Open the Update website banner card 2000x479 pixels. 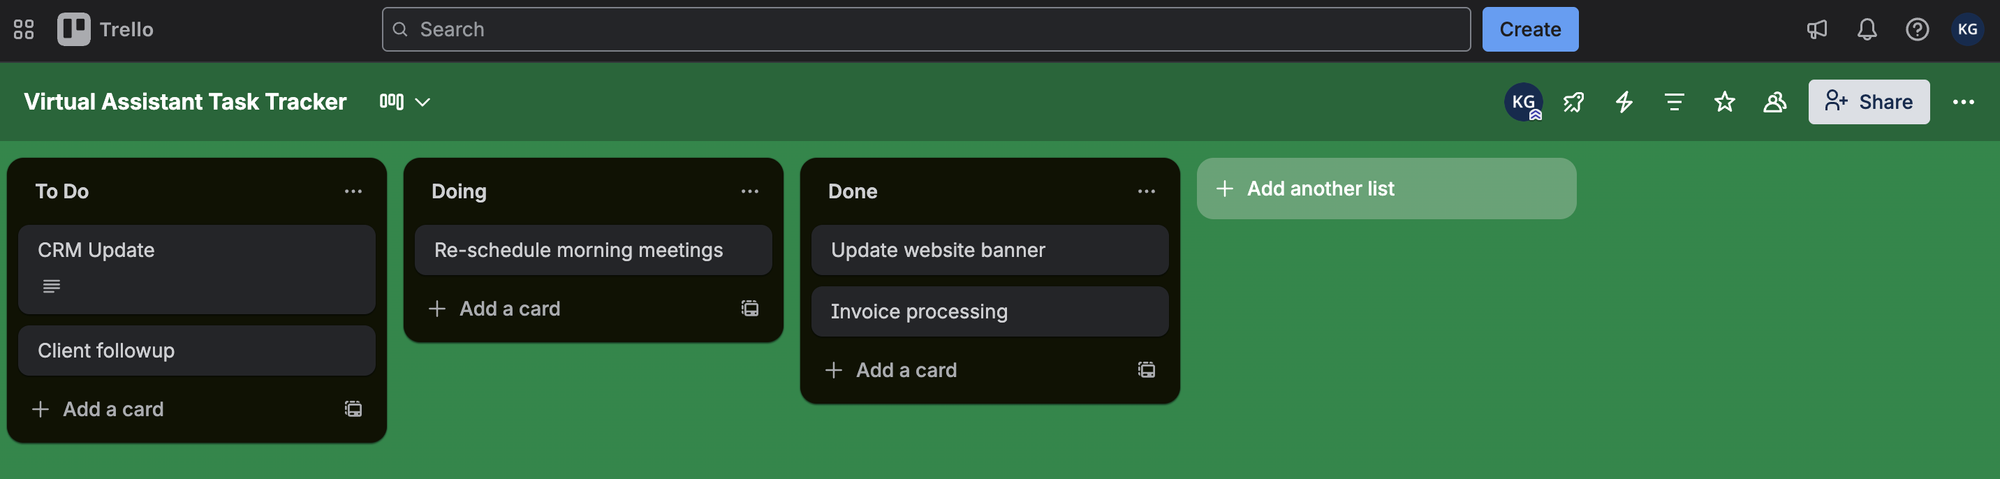pyautogui.click(x=990, y=250)
